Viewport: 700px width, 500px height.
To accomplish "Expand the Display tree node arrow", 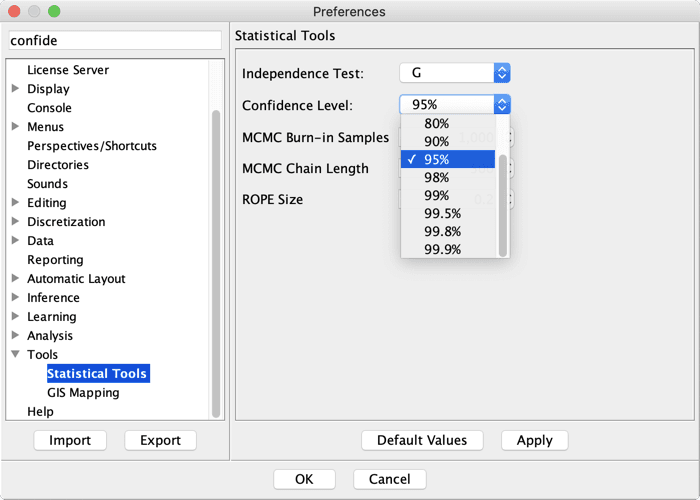I will click(x=15, y=88).
